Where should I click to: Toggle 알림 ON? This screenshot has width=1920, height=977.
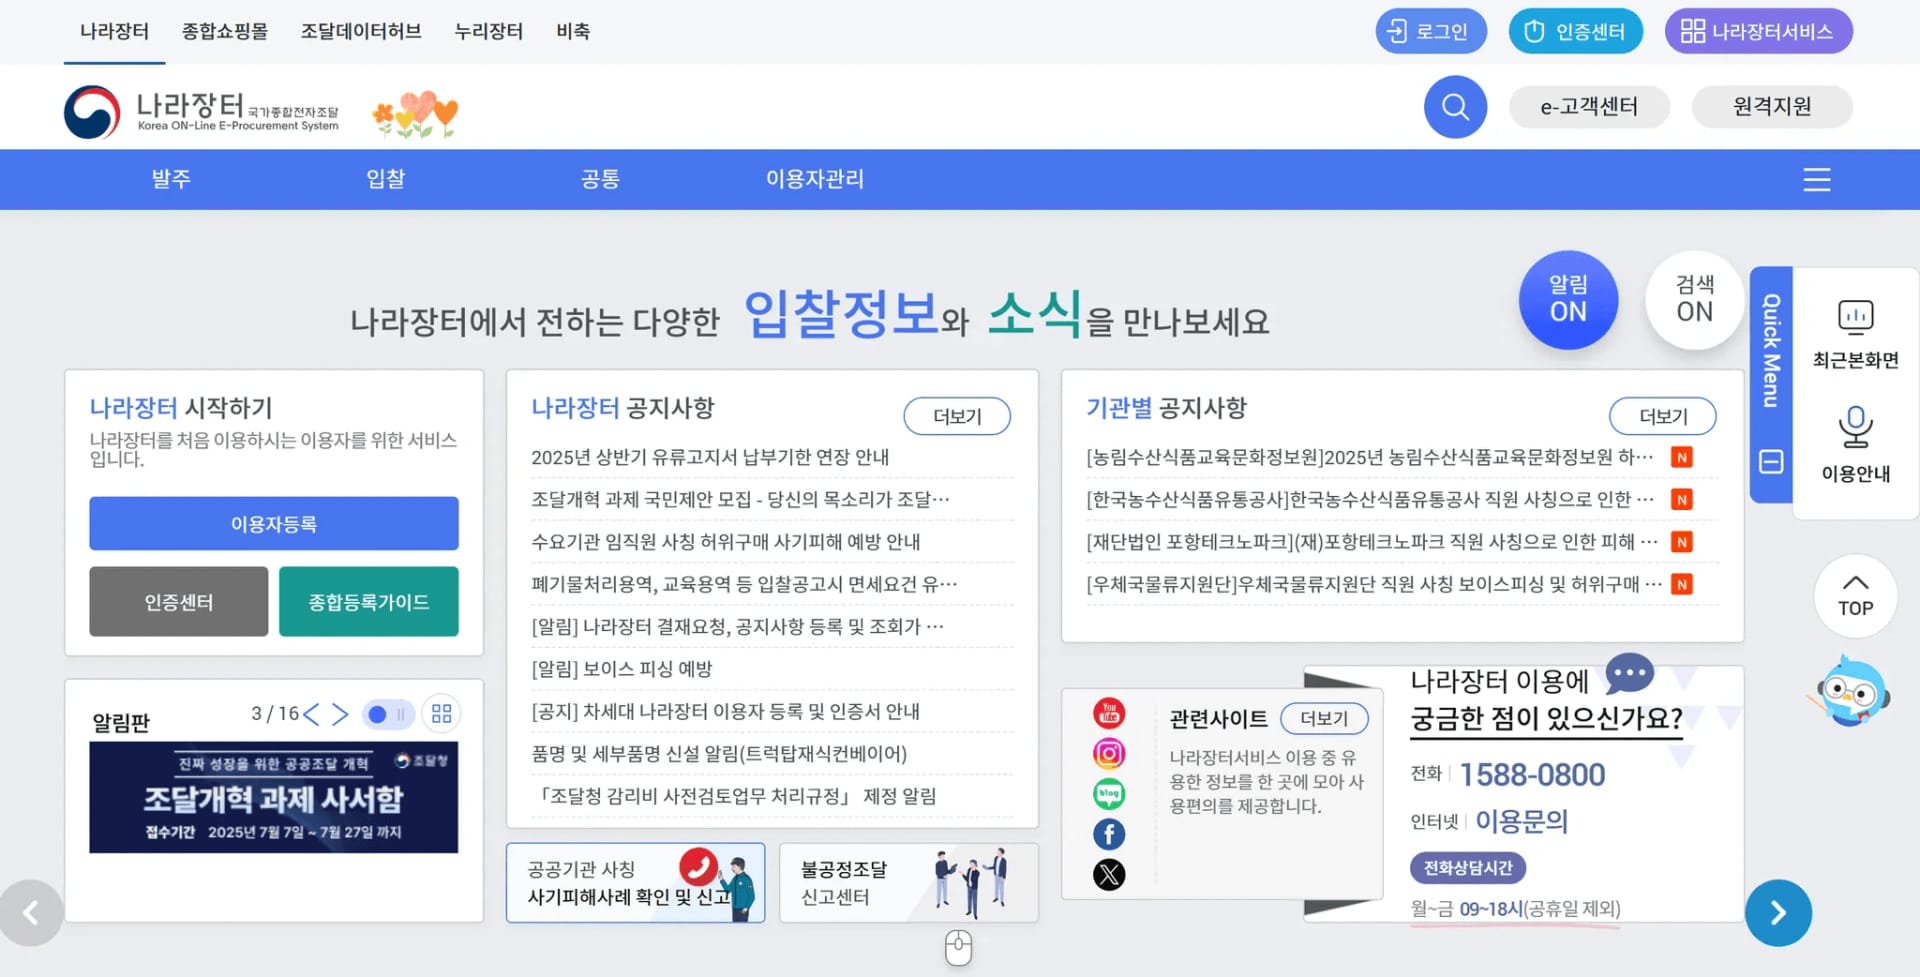tap(1568, 299)
